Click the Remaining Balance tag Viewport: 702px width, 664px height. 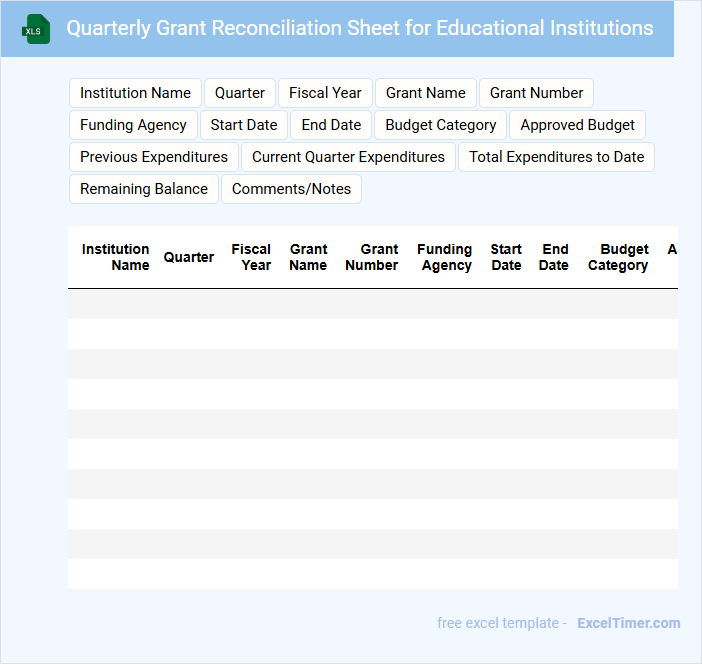point(144,189)
